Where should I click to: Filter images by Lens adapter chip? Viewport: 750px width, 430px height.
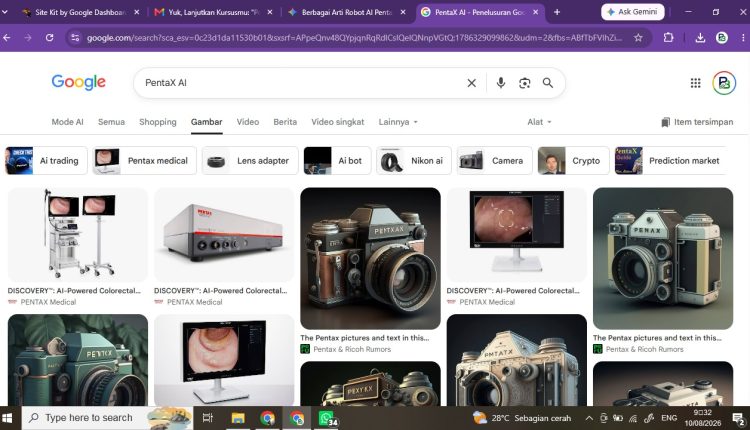pos(250,161)
